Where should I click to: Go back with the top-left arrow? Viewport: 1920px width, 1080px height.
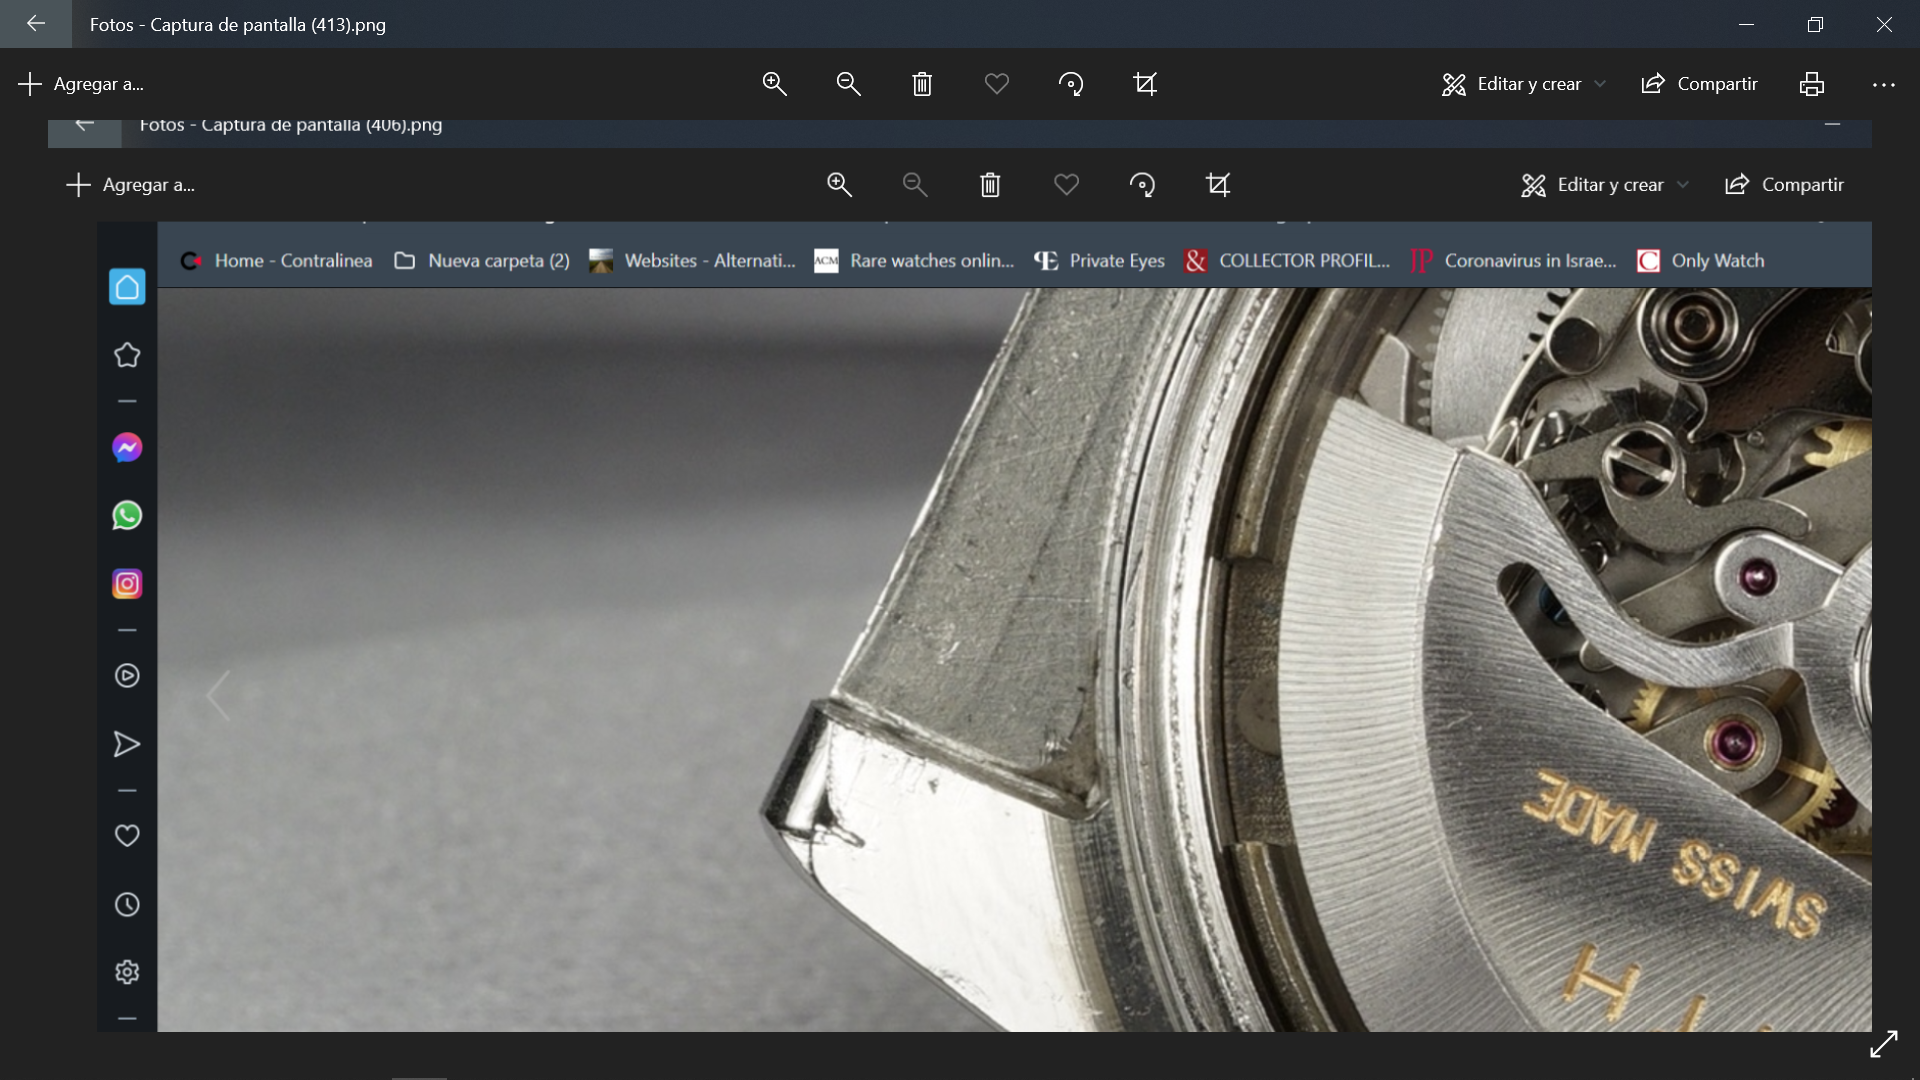[36, 23]
